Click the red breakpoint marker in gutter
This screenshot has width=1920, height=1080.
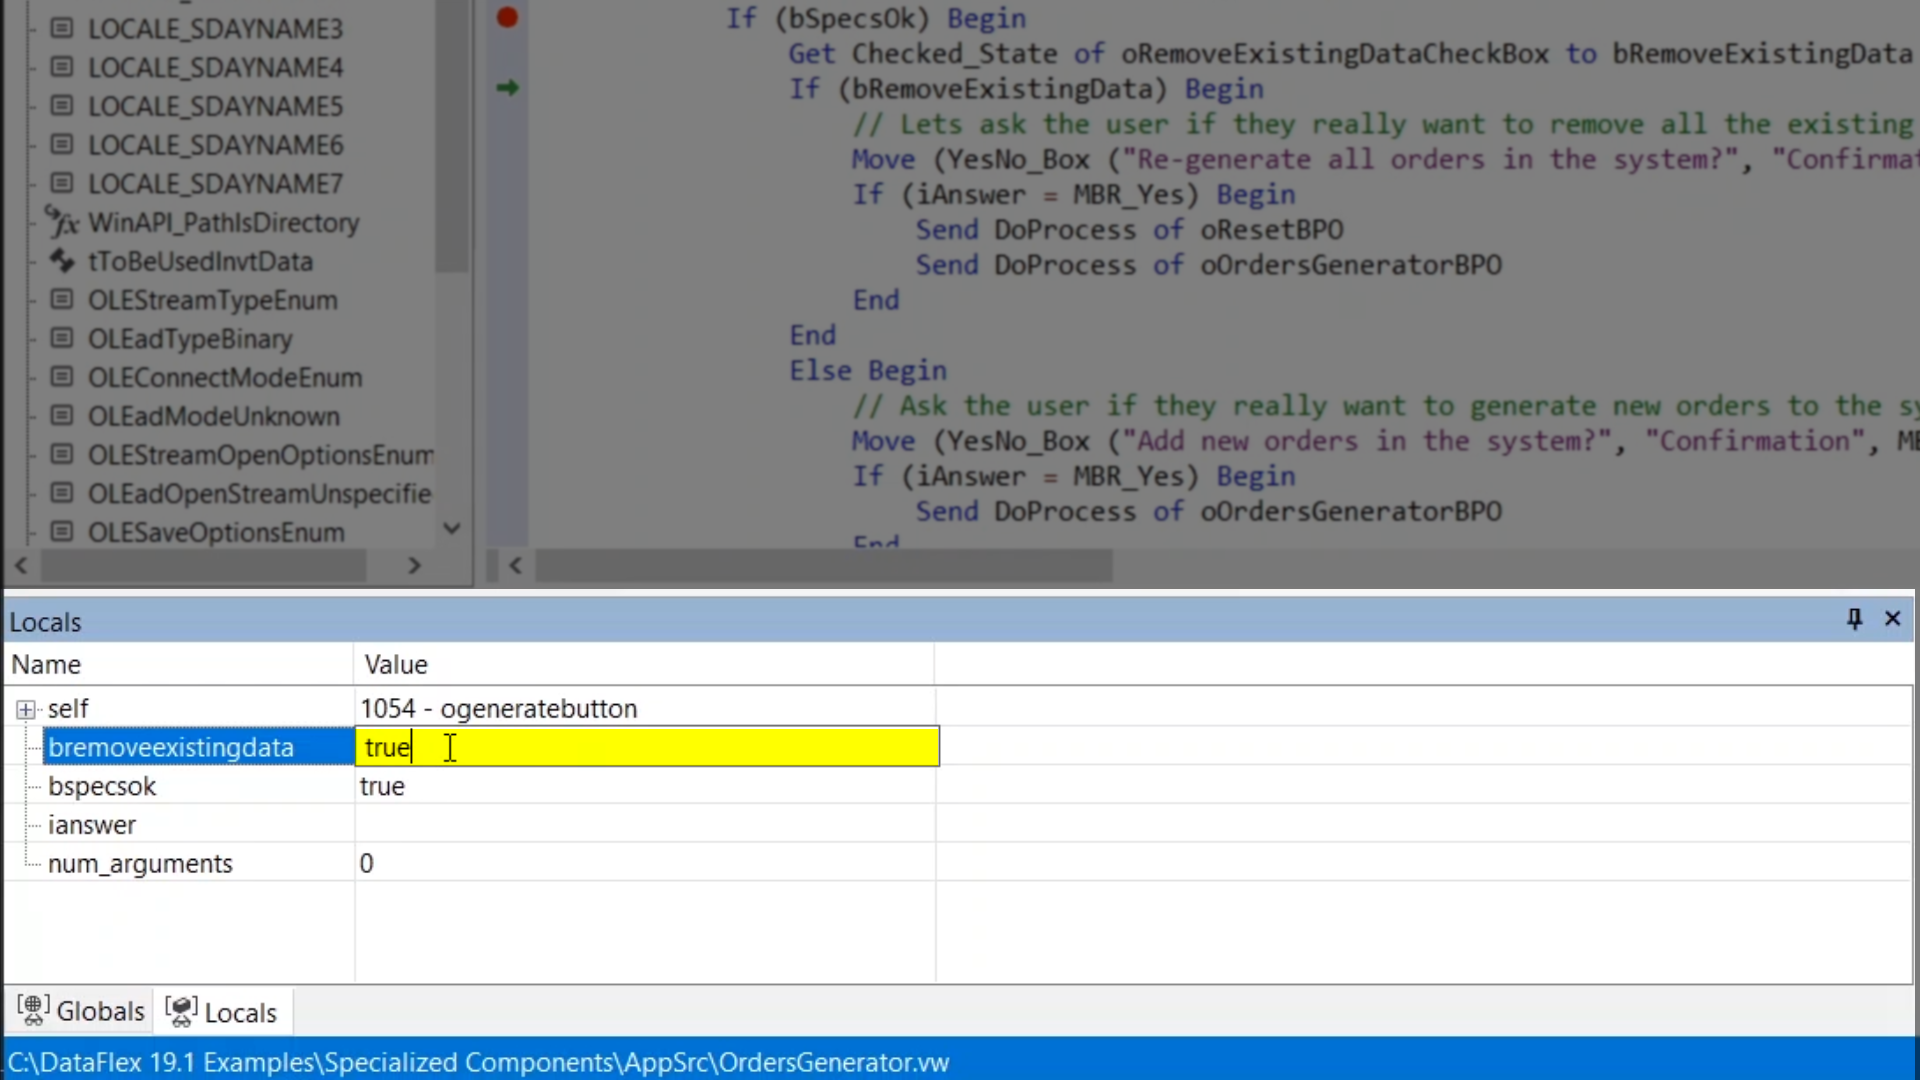pos(507,17)
